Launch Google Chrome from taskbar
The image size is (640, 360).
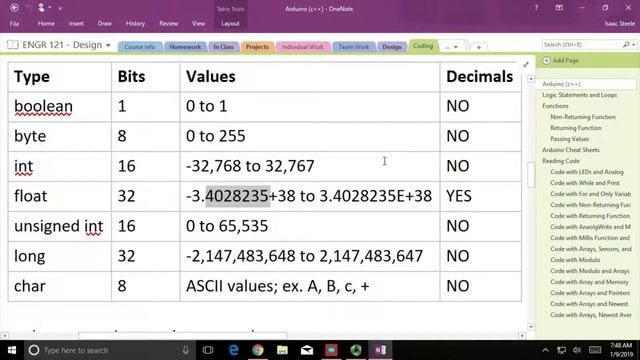(258, 350)
